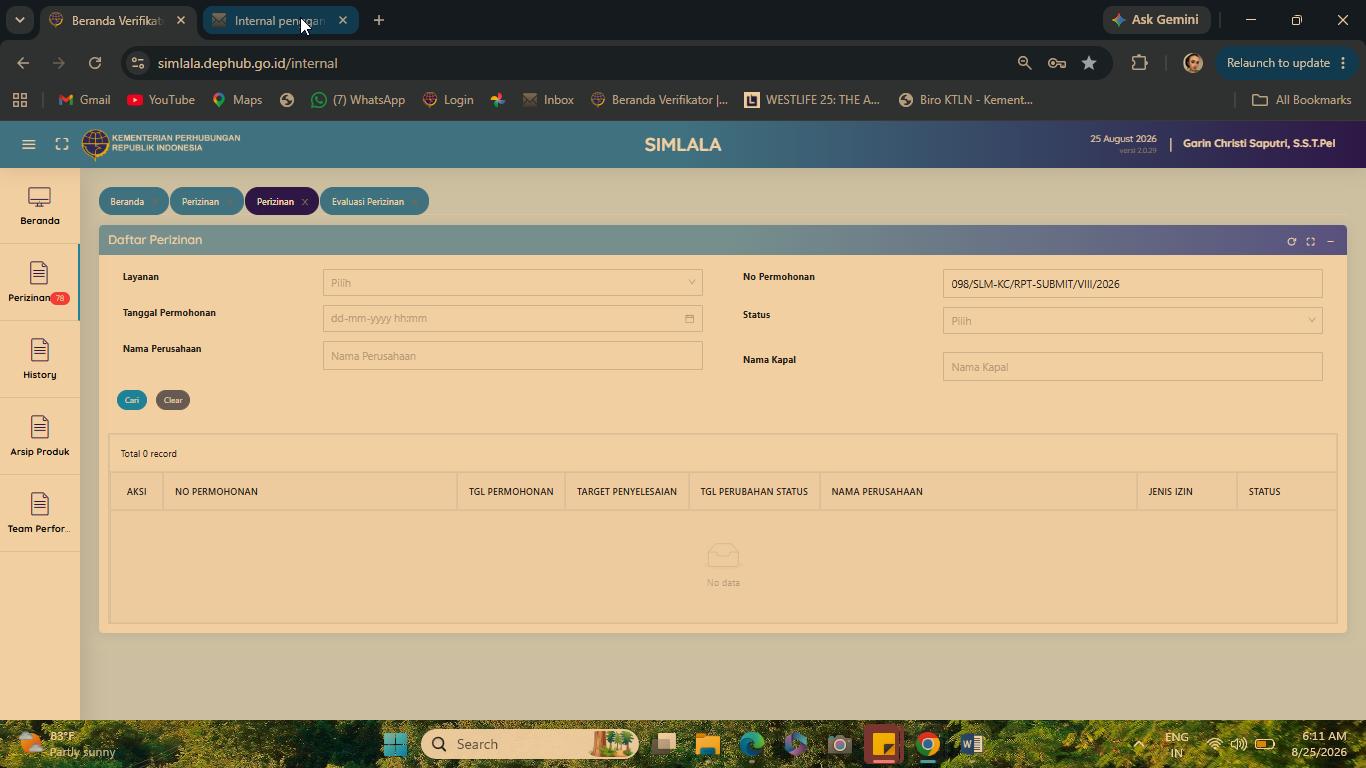Screen dimensions: 1366x768
Task: Open the calendar picker for Tanggal Permohonan
Action: click(x=689, y=319)
